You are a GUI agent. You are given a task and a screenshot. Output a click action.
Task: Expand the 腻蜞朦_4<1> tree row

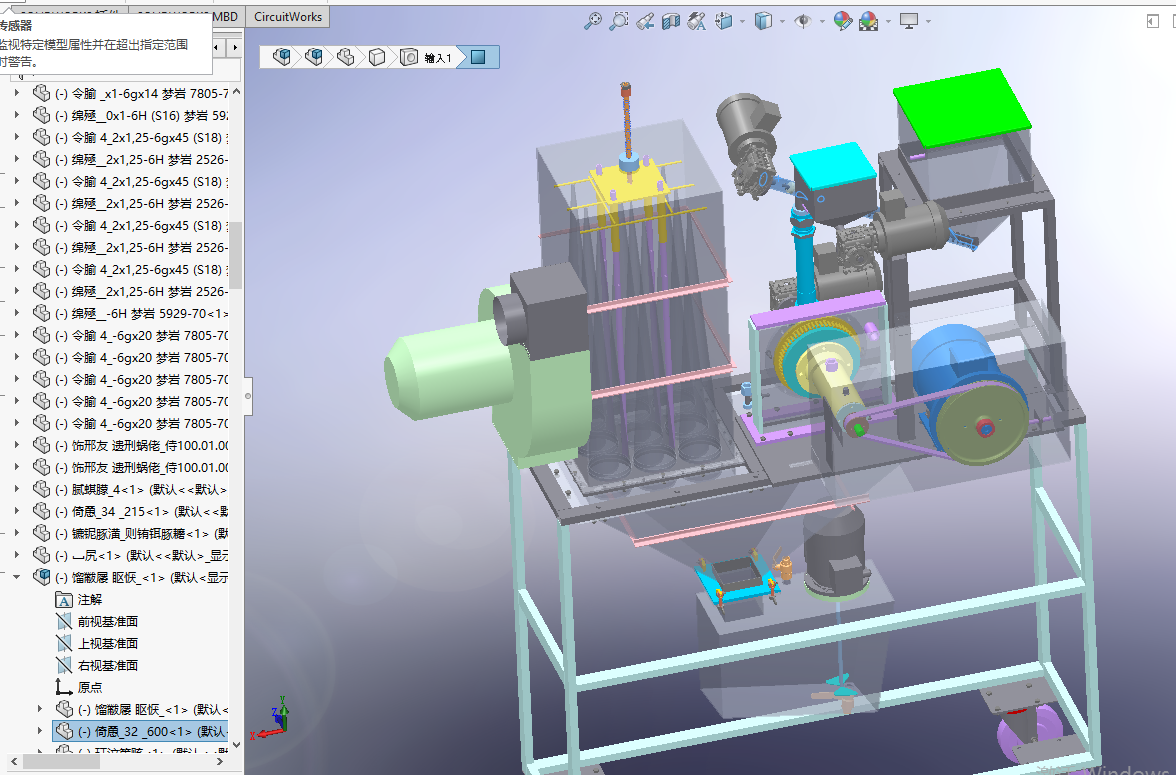pyautogui.click(x=17, y=489)
